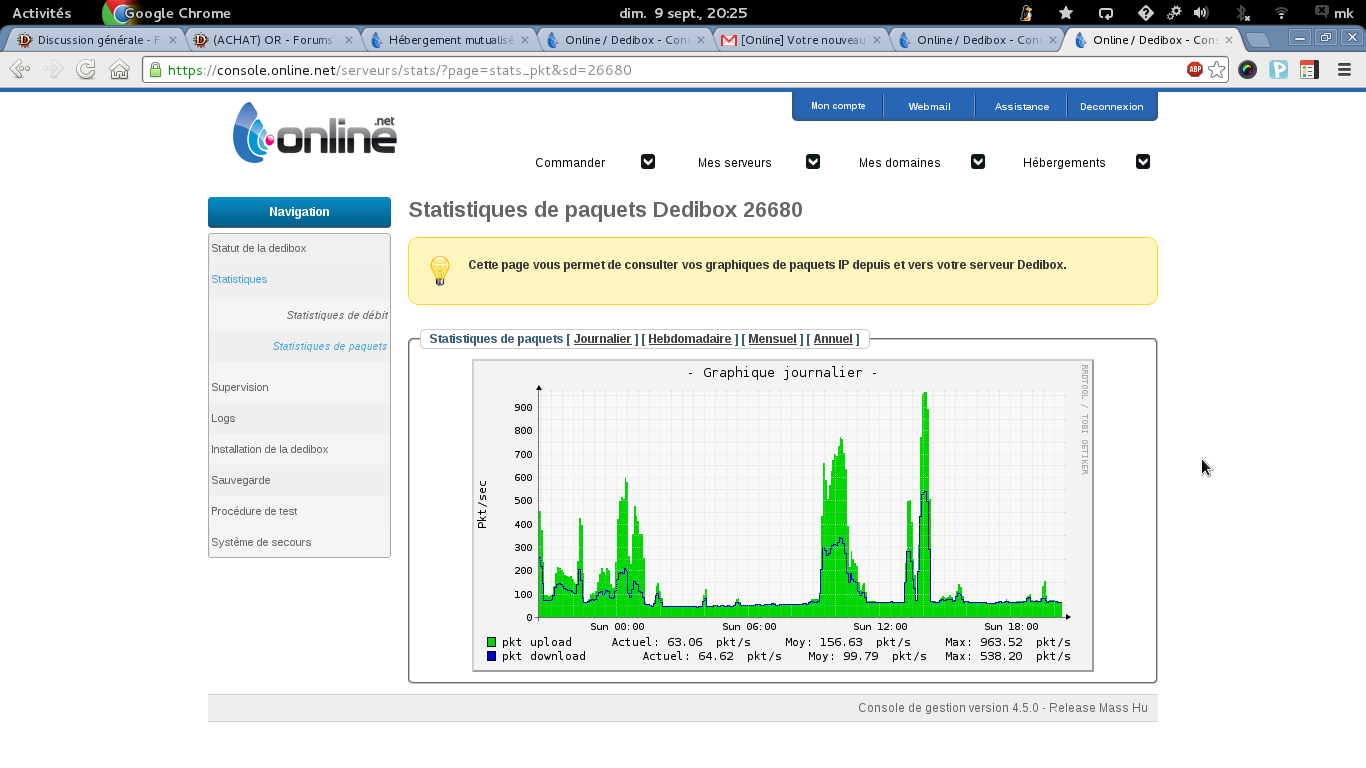Click the green SSL padlock icon

tap(155, 70)
